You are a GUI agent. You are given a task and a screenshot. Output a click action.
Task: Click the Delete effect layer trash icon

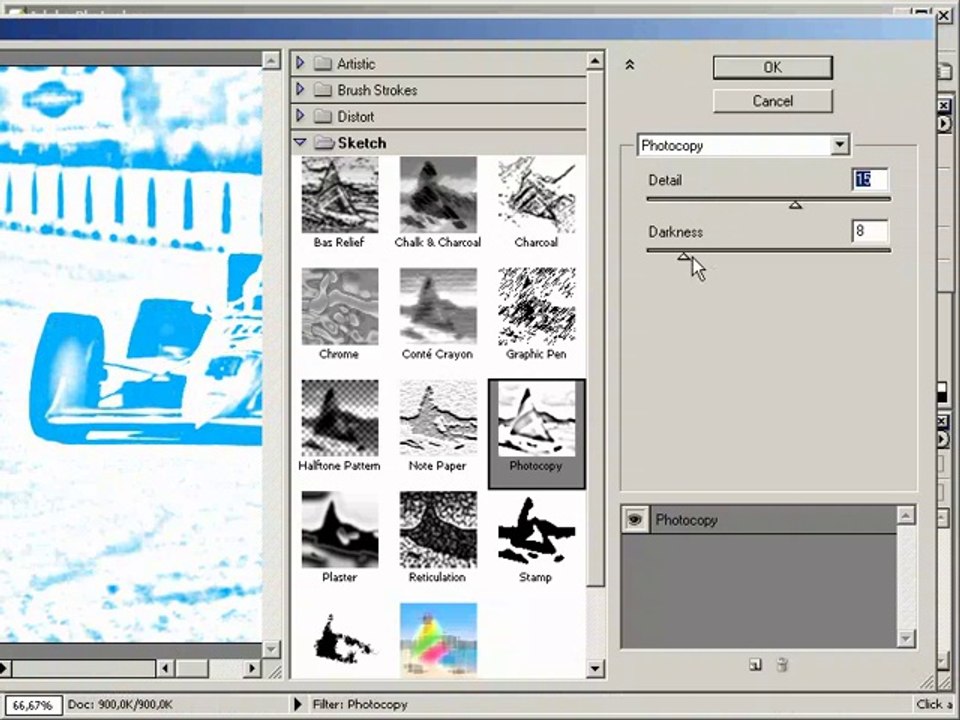point(782,665)
